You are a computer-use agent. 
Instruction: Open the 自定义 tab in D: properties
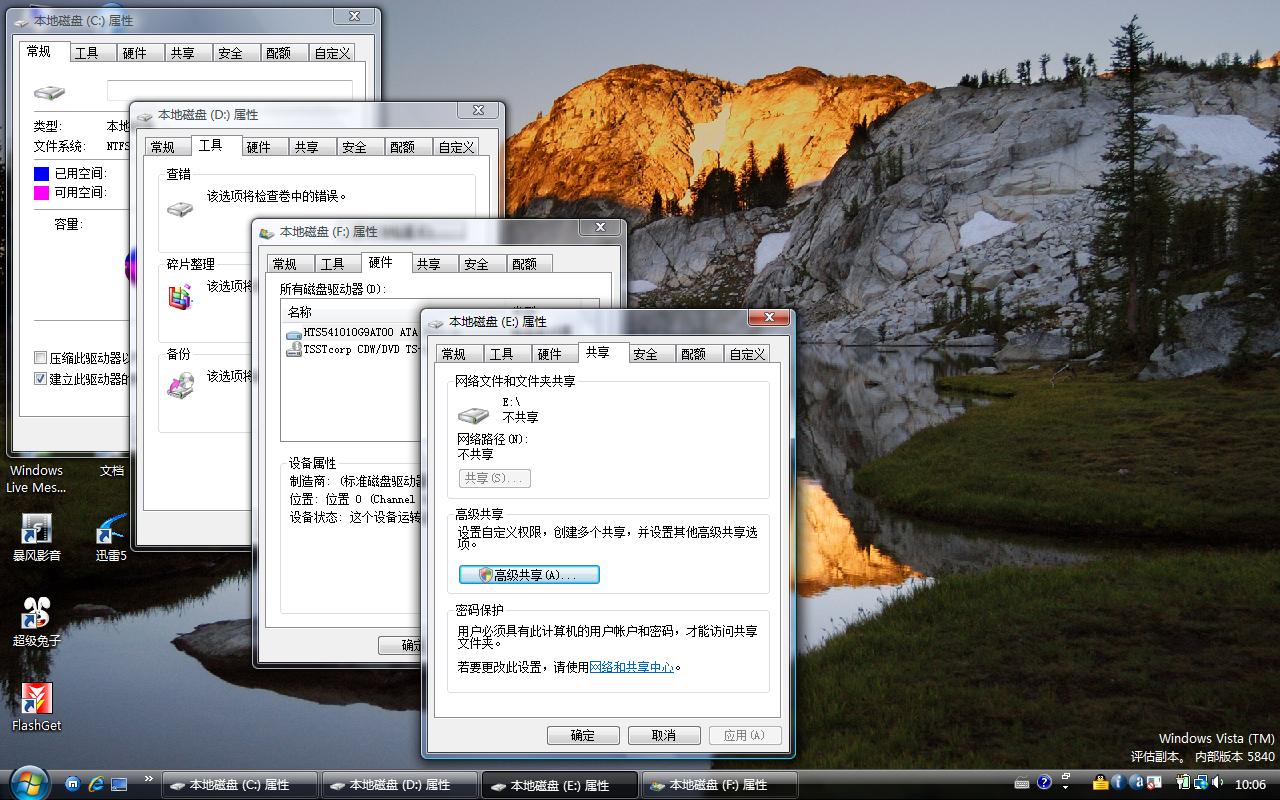click(456, 147)
